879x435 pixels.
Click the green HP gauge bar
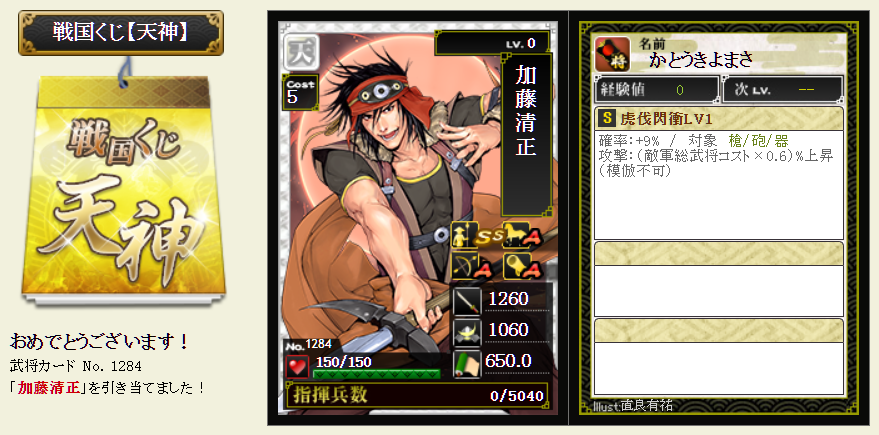(x=376, y=374)
